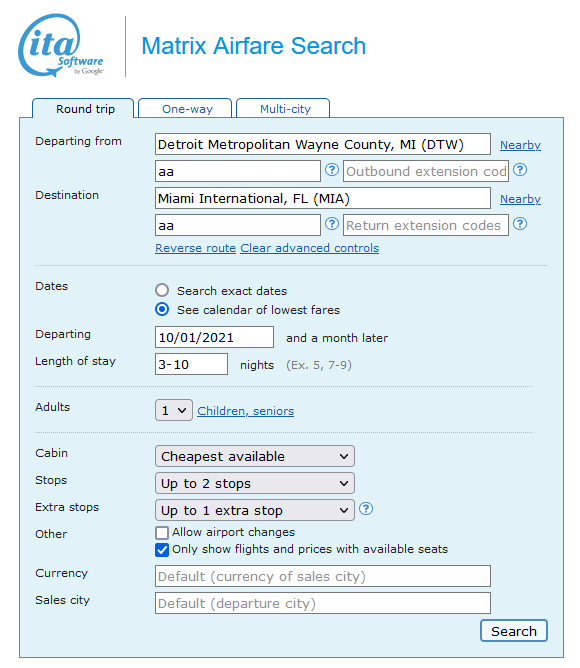This screenshot has height=668, width=580.
Task: Click Clear advanced controls link
Action: pos(309,248)
